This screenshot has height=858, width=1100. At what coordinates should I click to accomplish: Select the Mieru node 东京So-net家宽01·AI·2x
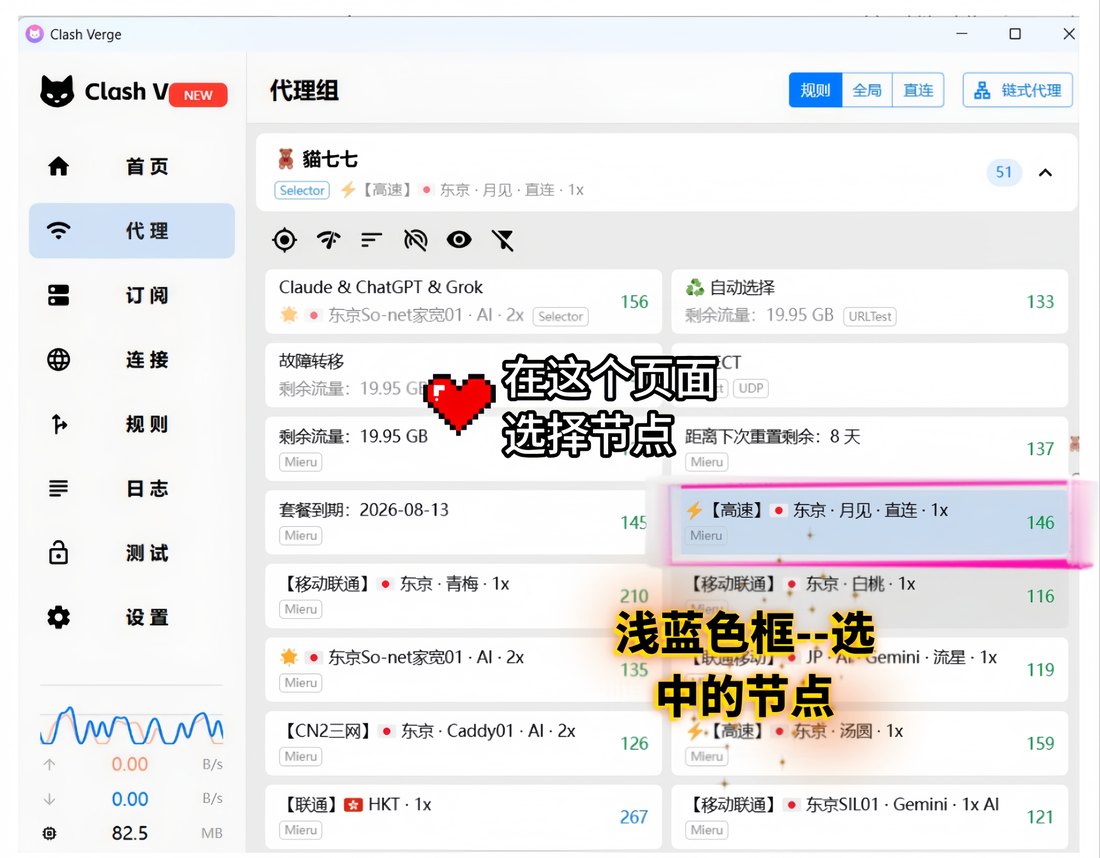pos(463,669)
